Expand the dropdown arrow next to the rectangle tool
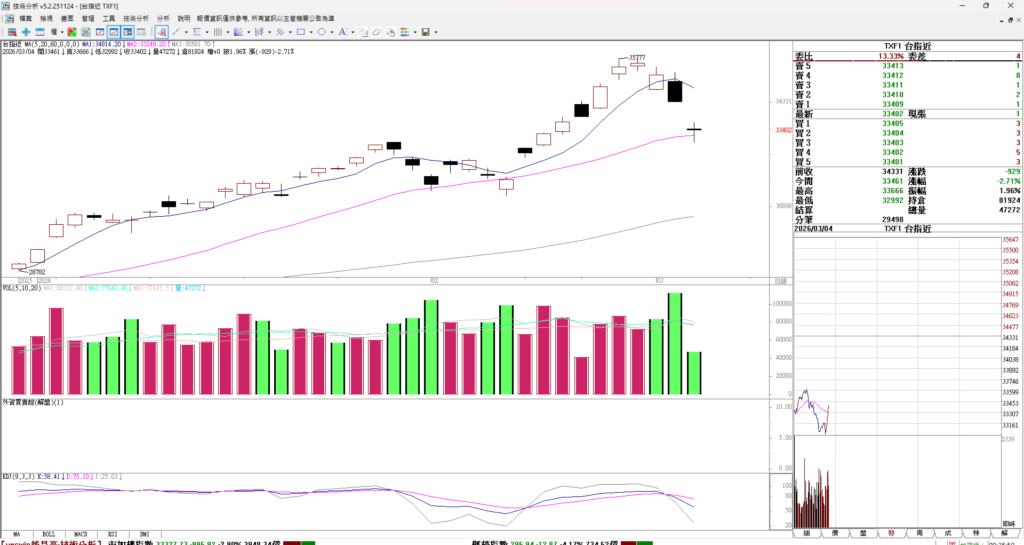Viewport: 1024px width, 545px height. (x=311, y=32)
